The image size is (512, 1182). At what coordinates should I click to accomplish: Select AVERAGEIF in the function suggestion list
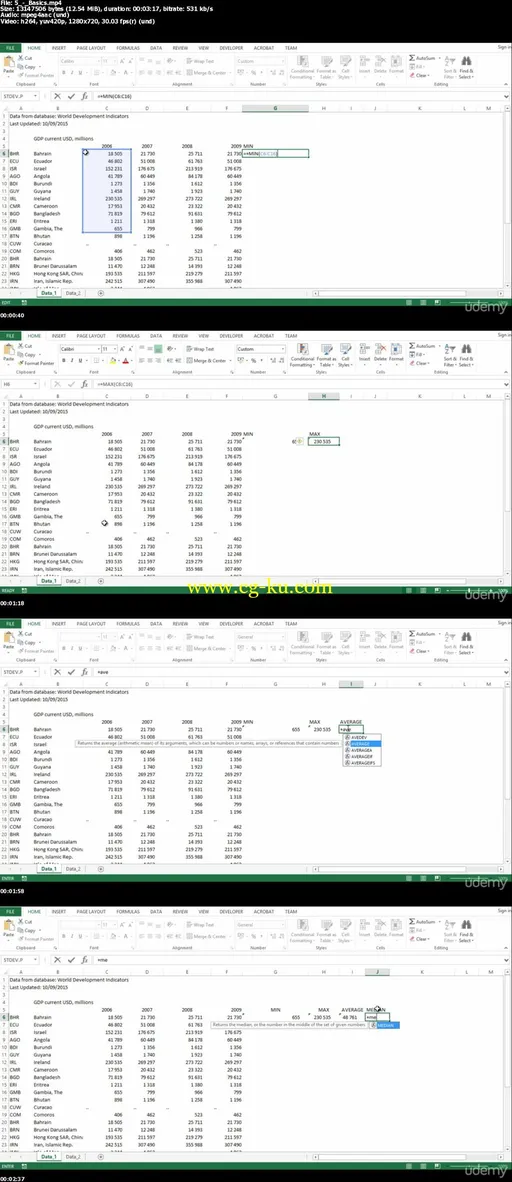click(363, 756)
